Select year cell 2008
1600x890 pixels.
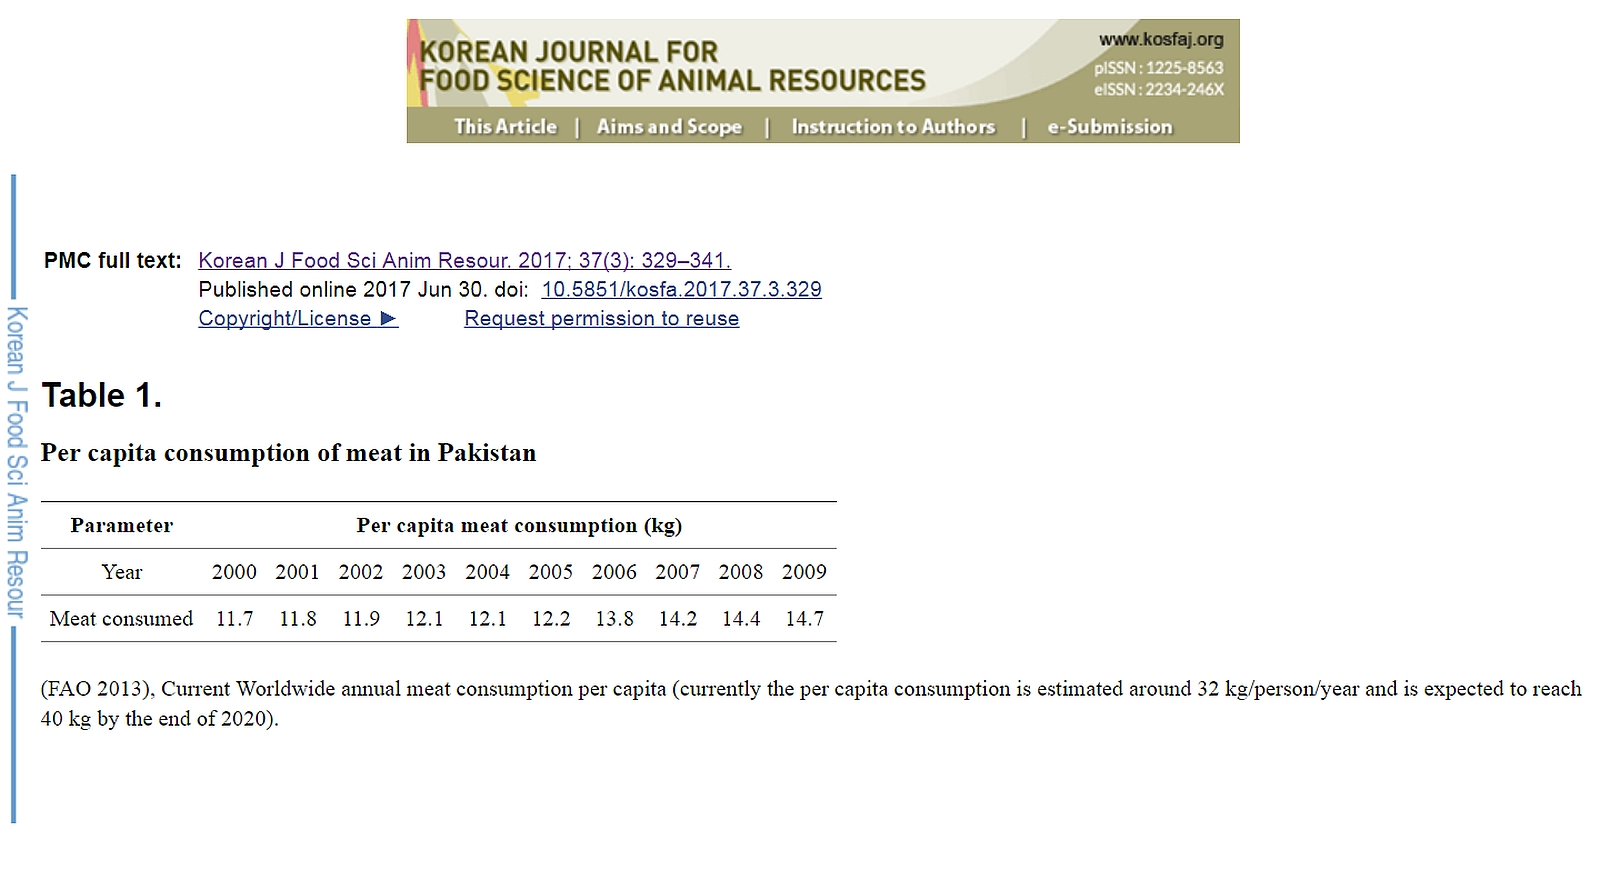(741, 572)
